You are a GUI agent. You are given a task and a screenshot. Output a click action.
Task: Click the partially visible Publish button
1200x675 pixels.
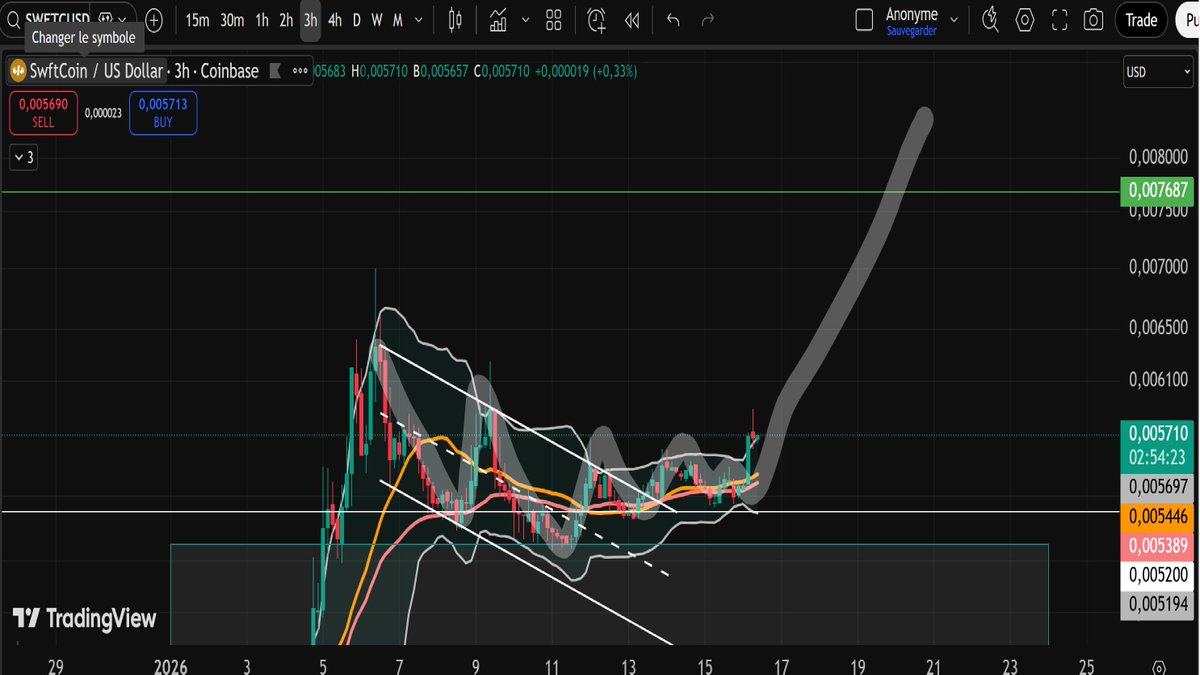[x=1186, y=20]
